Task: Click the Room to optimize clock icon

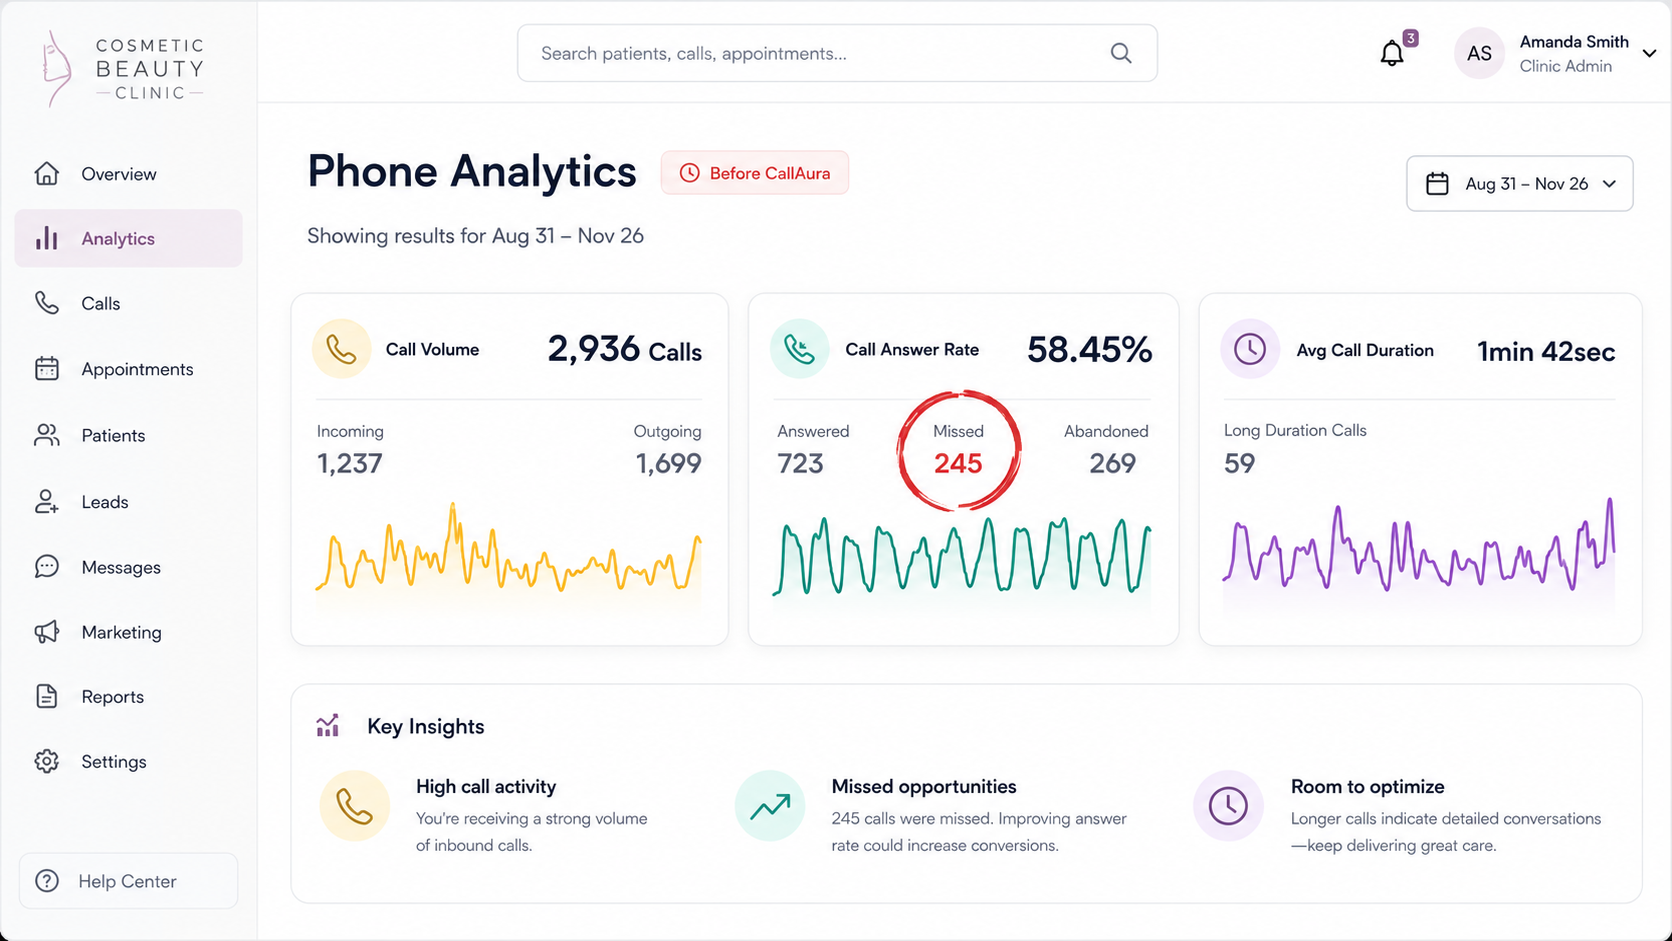Action: pyautogui.click(x=1228, y=806)
